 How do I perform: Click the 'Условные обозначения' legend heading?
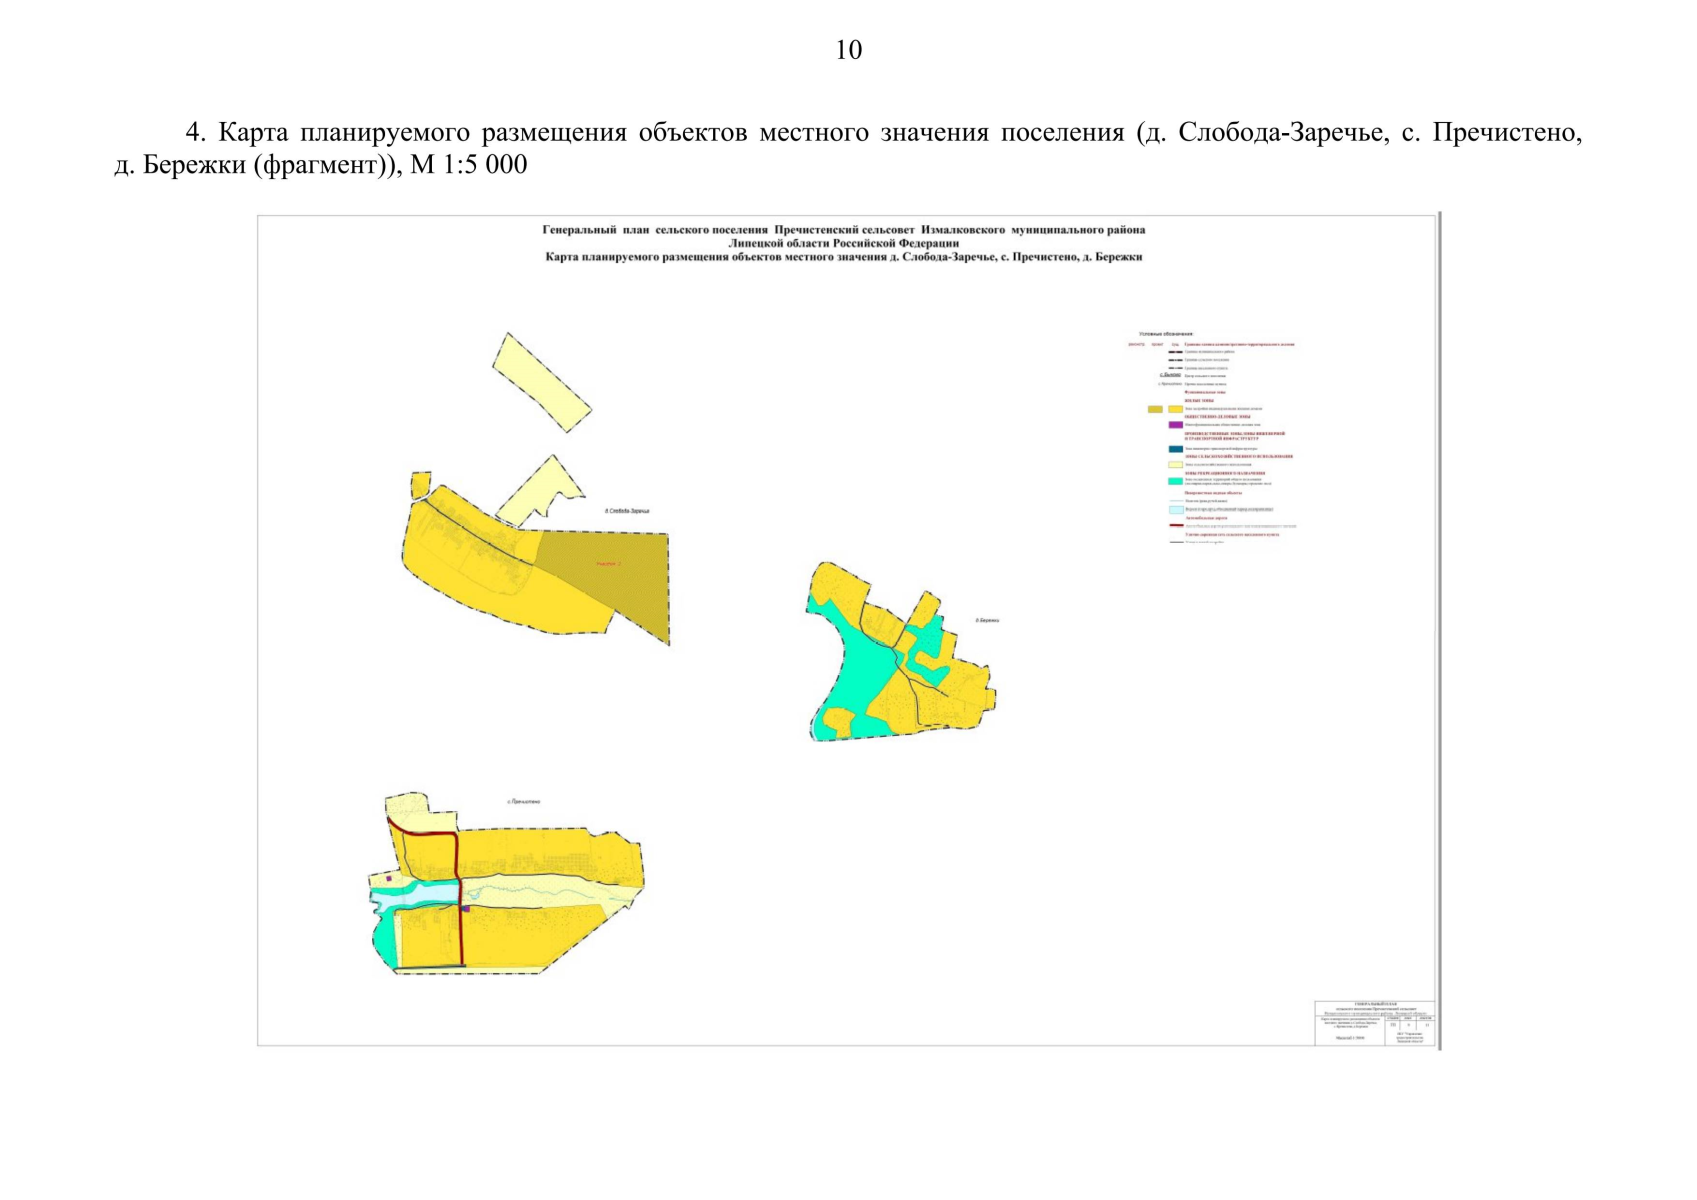[x=1165, y=333]
